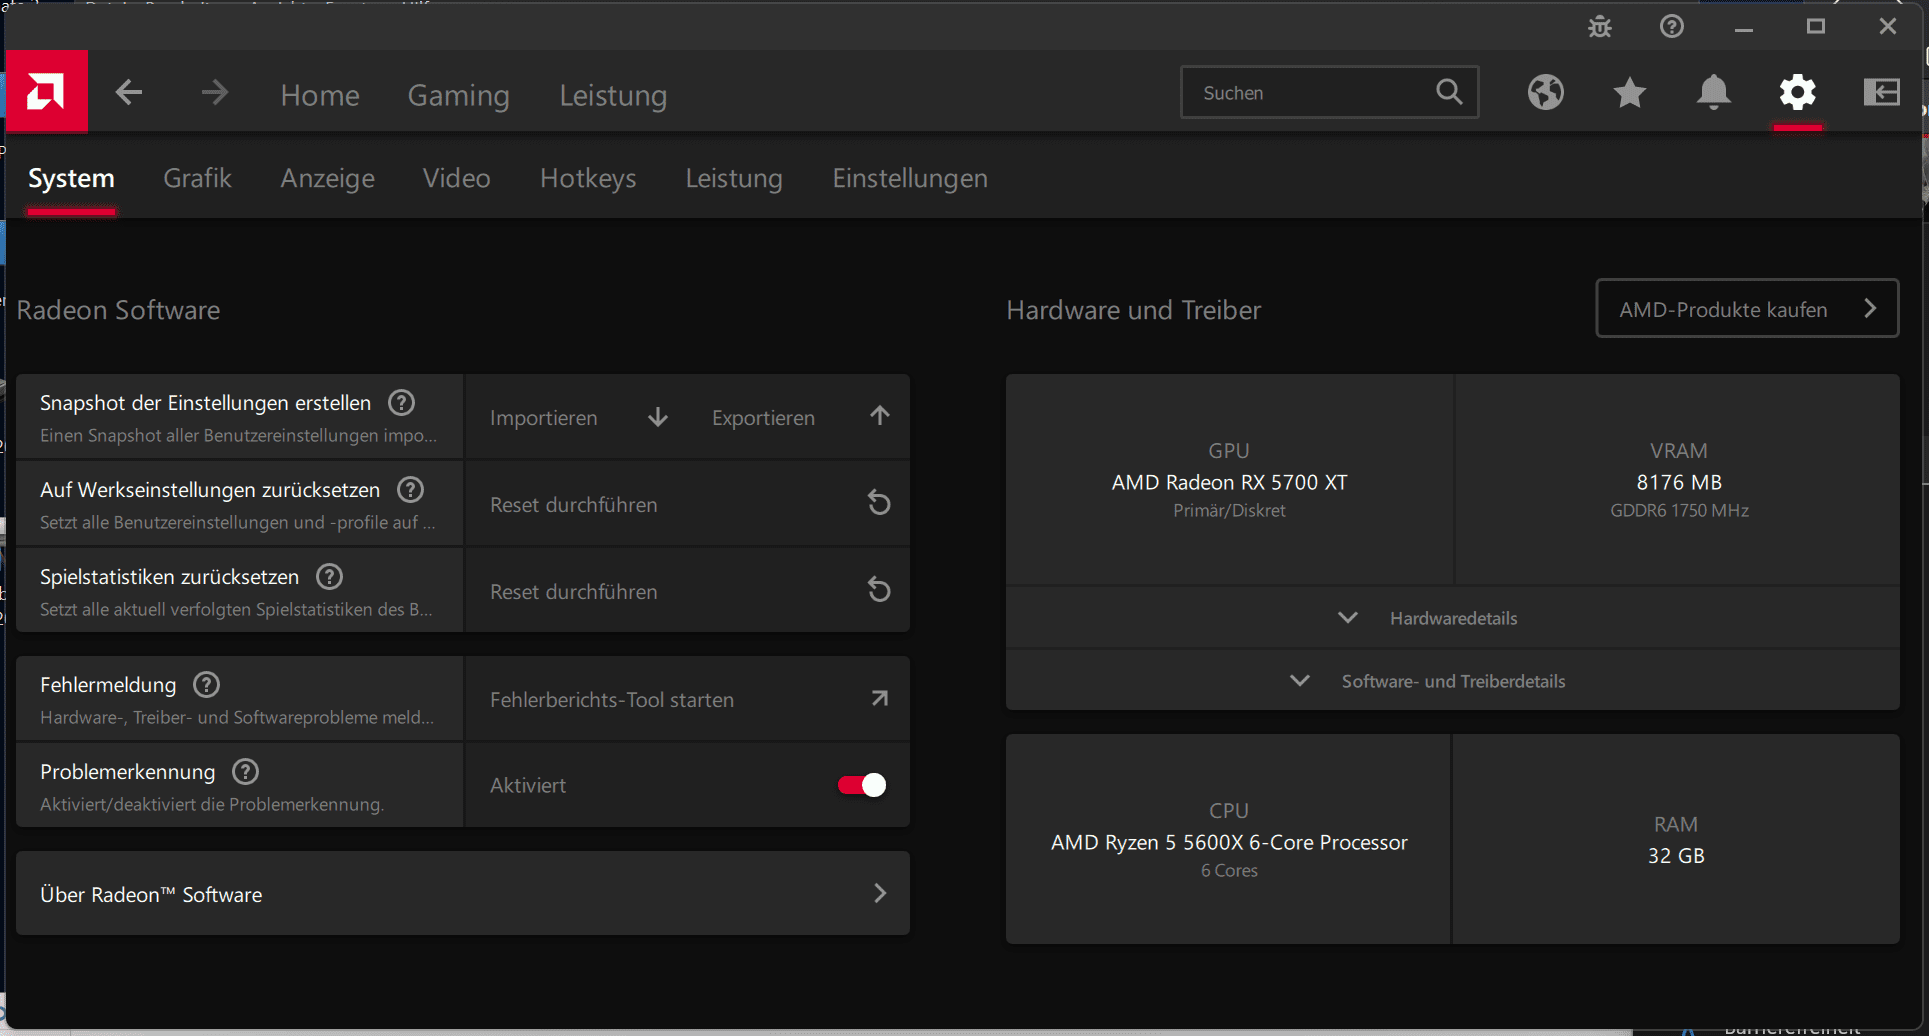
Task: Click the Aktiviert status text
Action: click(x=527, y=785)
